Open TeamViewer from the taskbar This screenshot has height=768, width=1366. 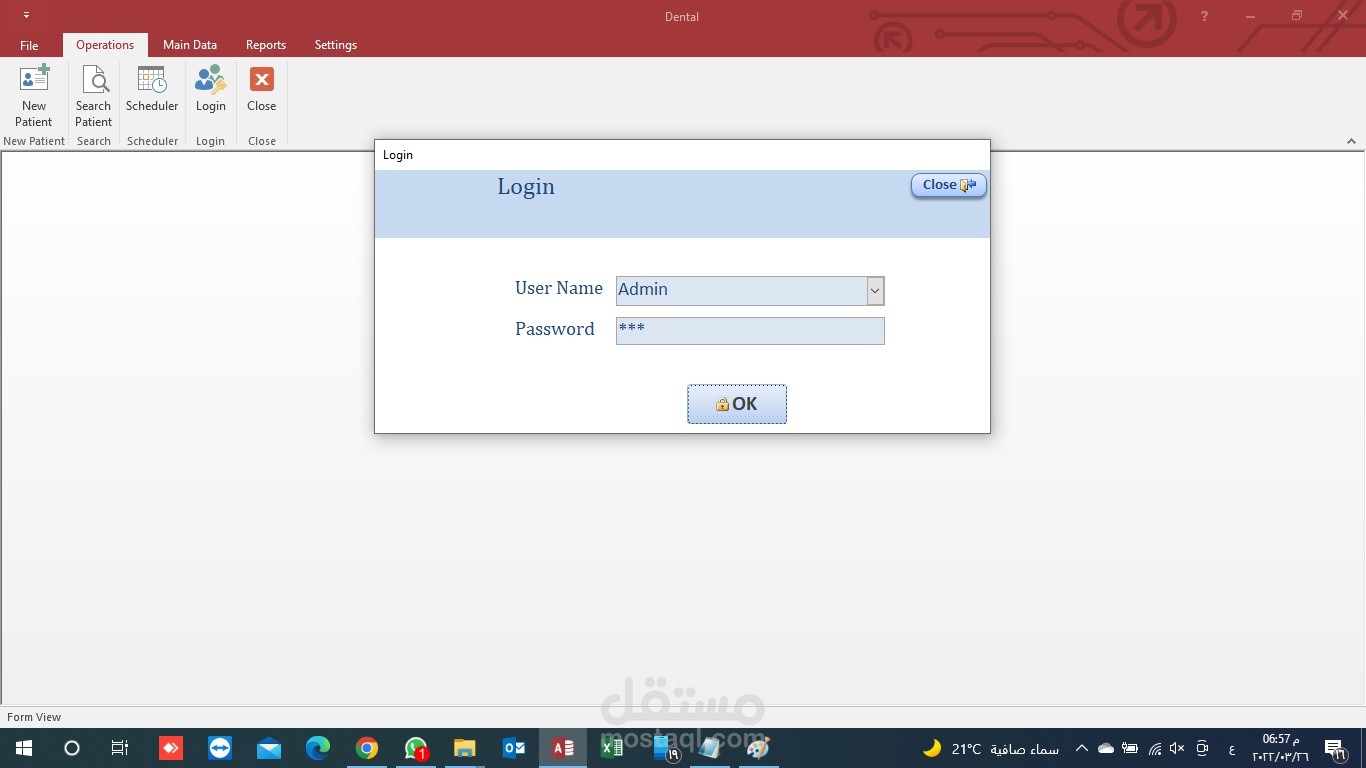tap(220, 748)
